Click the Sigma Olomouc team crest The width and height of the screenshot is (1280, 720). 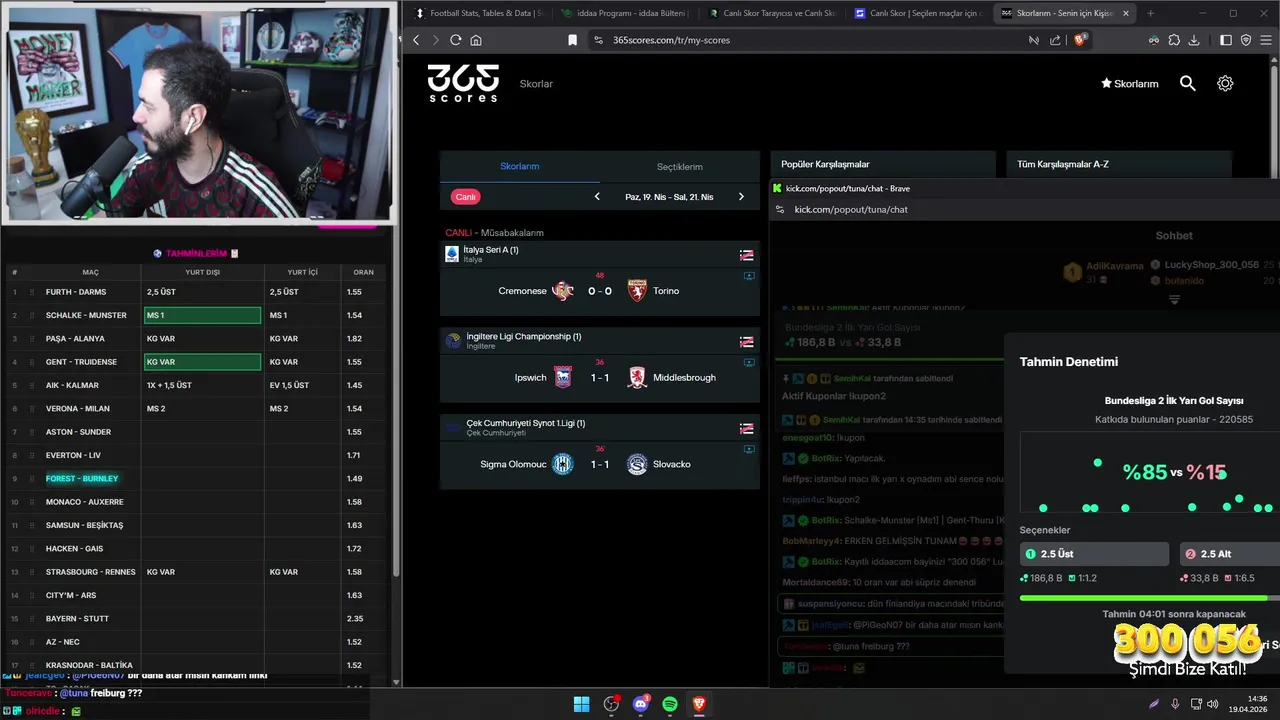pyautogui.click(x=563, y=464)
